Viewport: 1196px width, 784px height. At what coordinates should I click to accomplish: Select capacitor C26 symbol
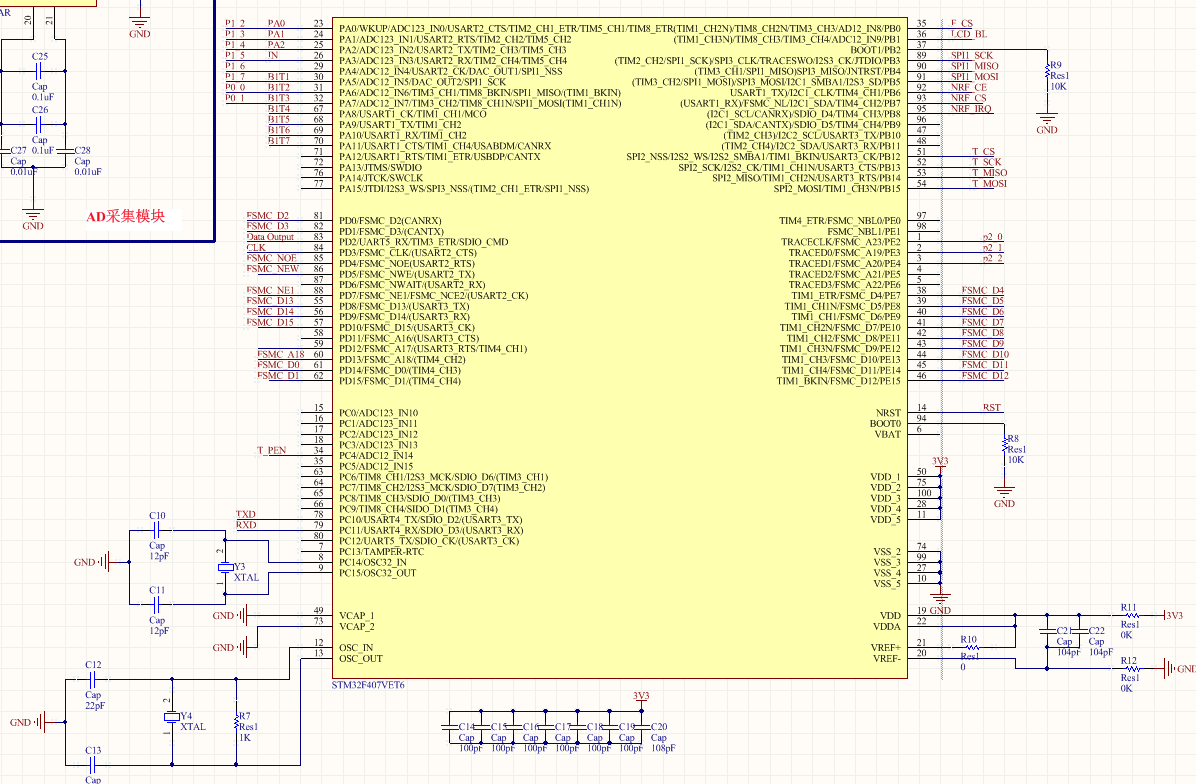point(40,124)
